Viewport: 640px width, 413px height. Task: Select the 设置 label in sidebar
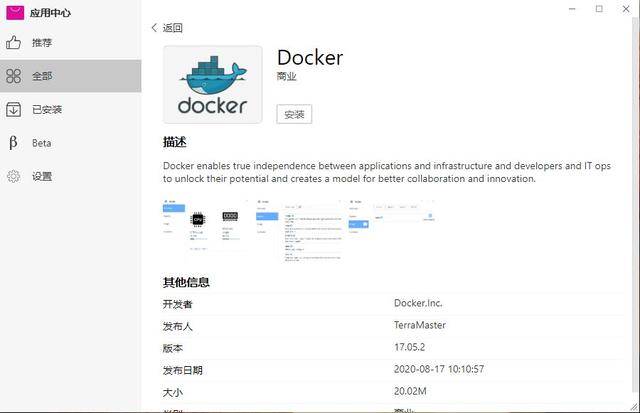(x=42, y=177)
